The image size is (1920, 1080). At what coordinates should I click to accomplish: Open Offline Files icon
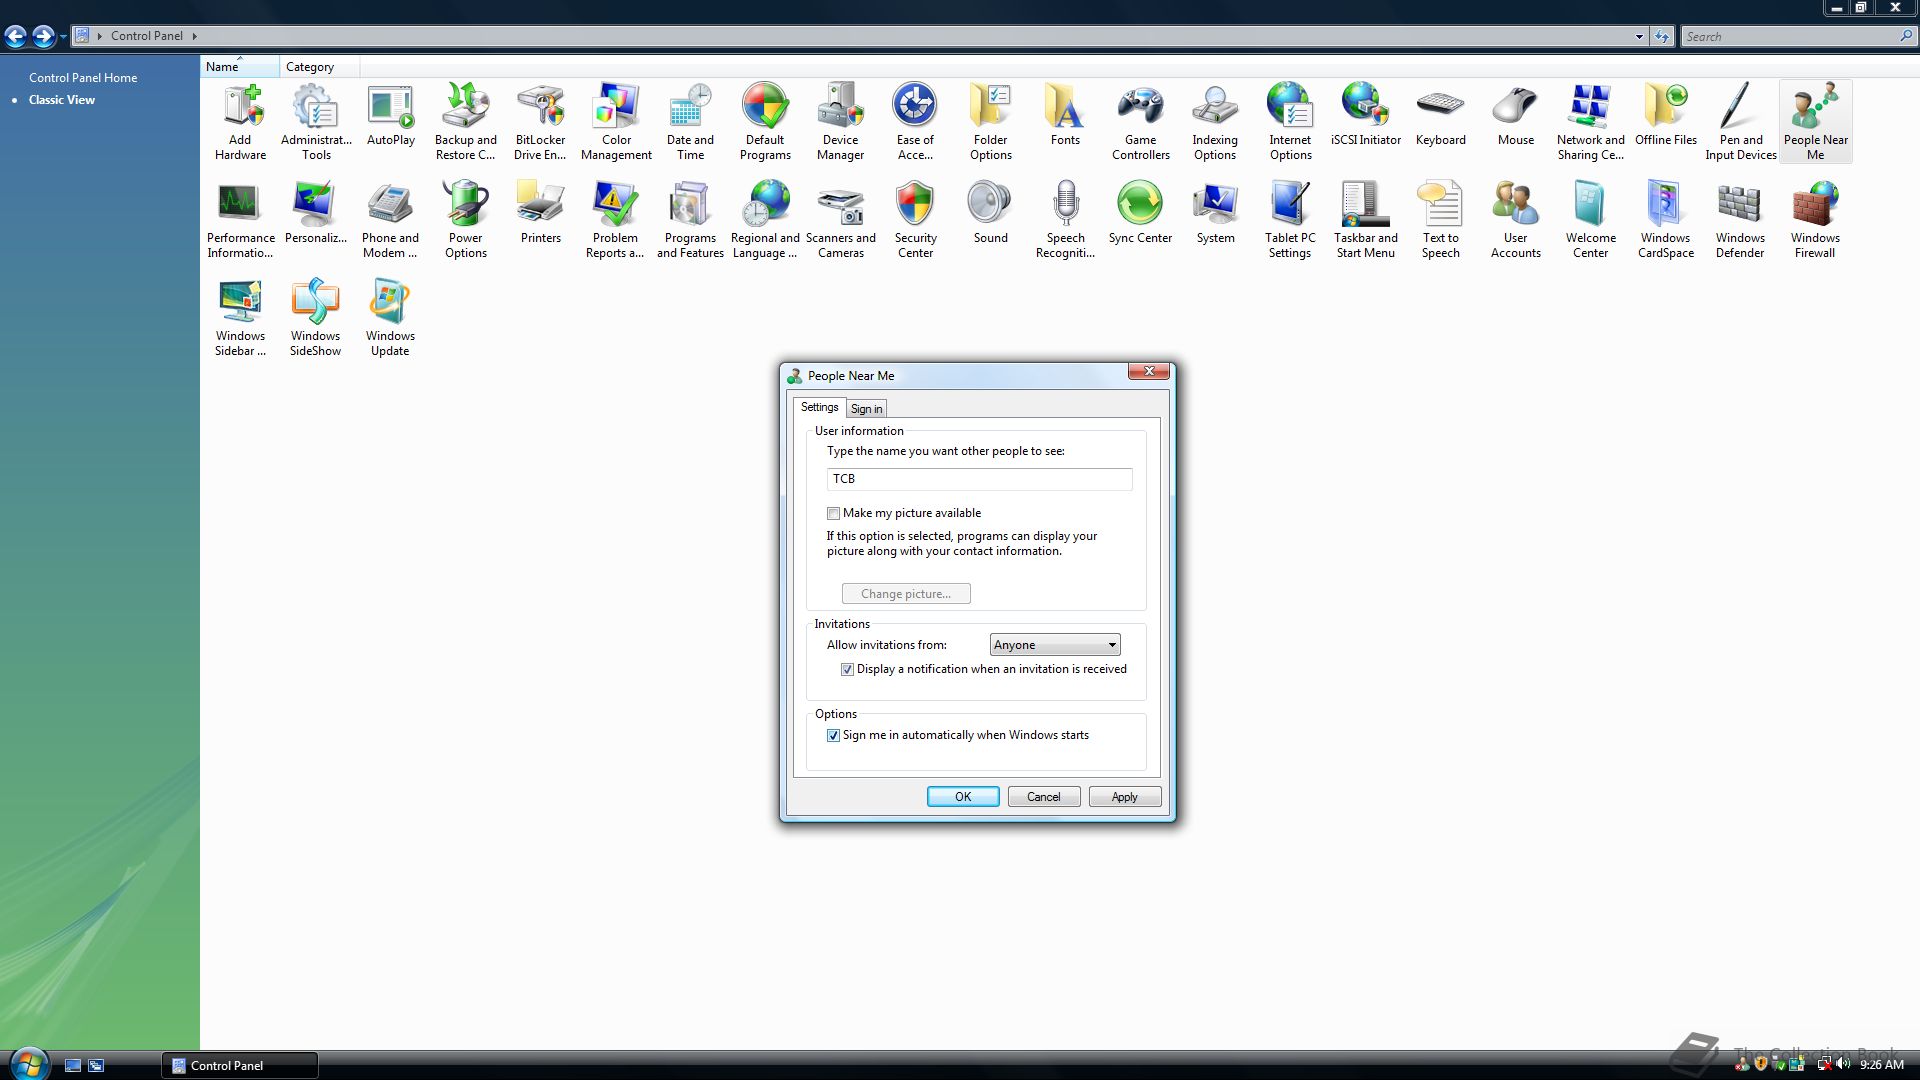1665,115
